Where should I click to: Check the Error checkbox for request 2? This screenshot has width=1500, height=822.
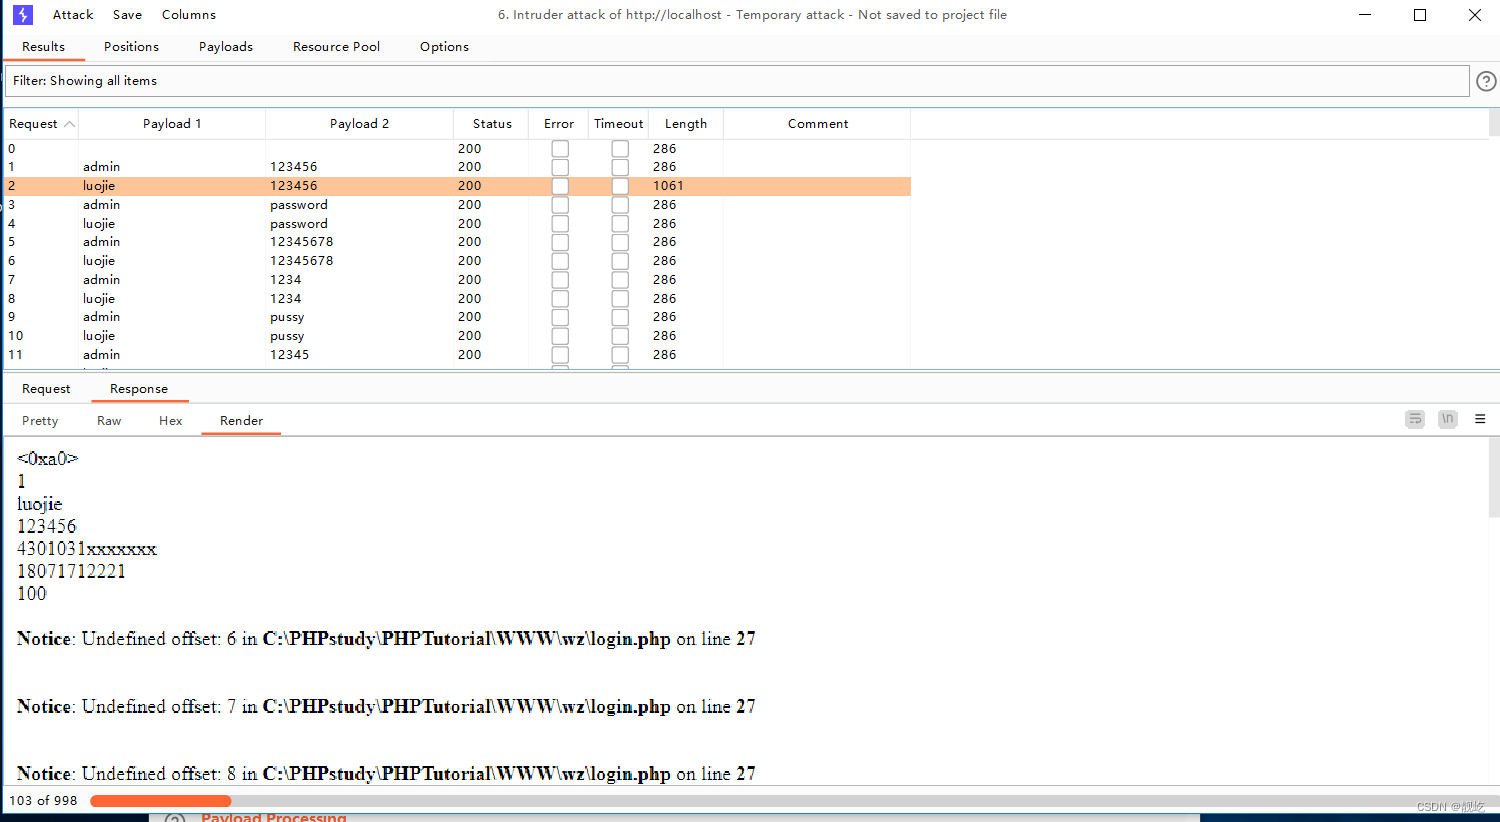pos(559,185)
